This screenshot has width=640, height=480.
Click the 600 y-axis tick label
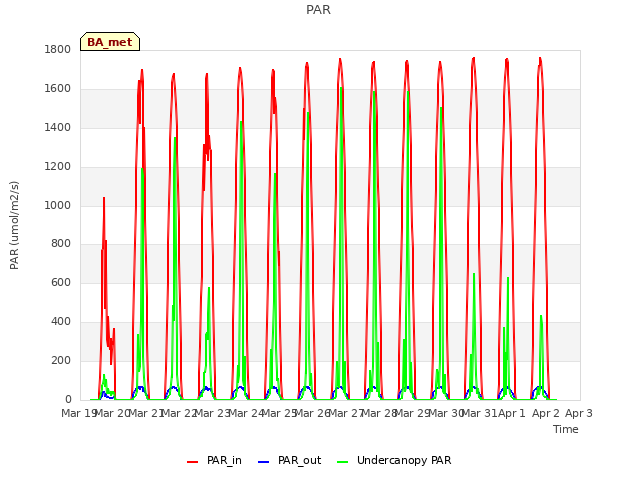(x=61, y=282)
